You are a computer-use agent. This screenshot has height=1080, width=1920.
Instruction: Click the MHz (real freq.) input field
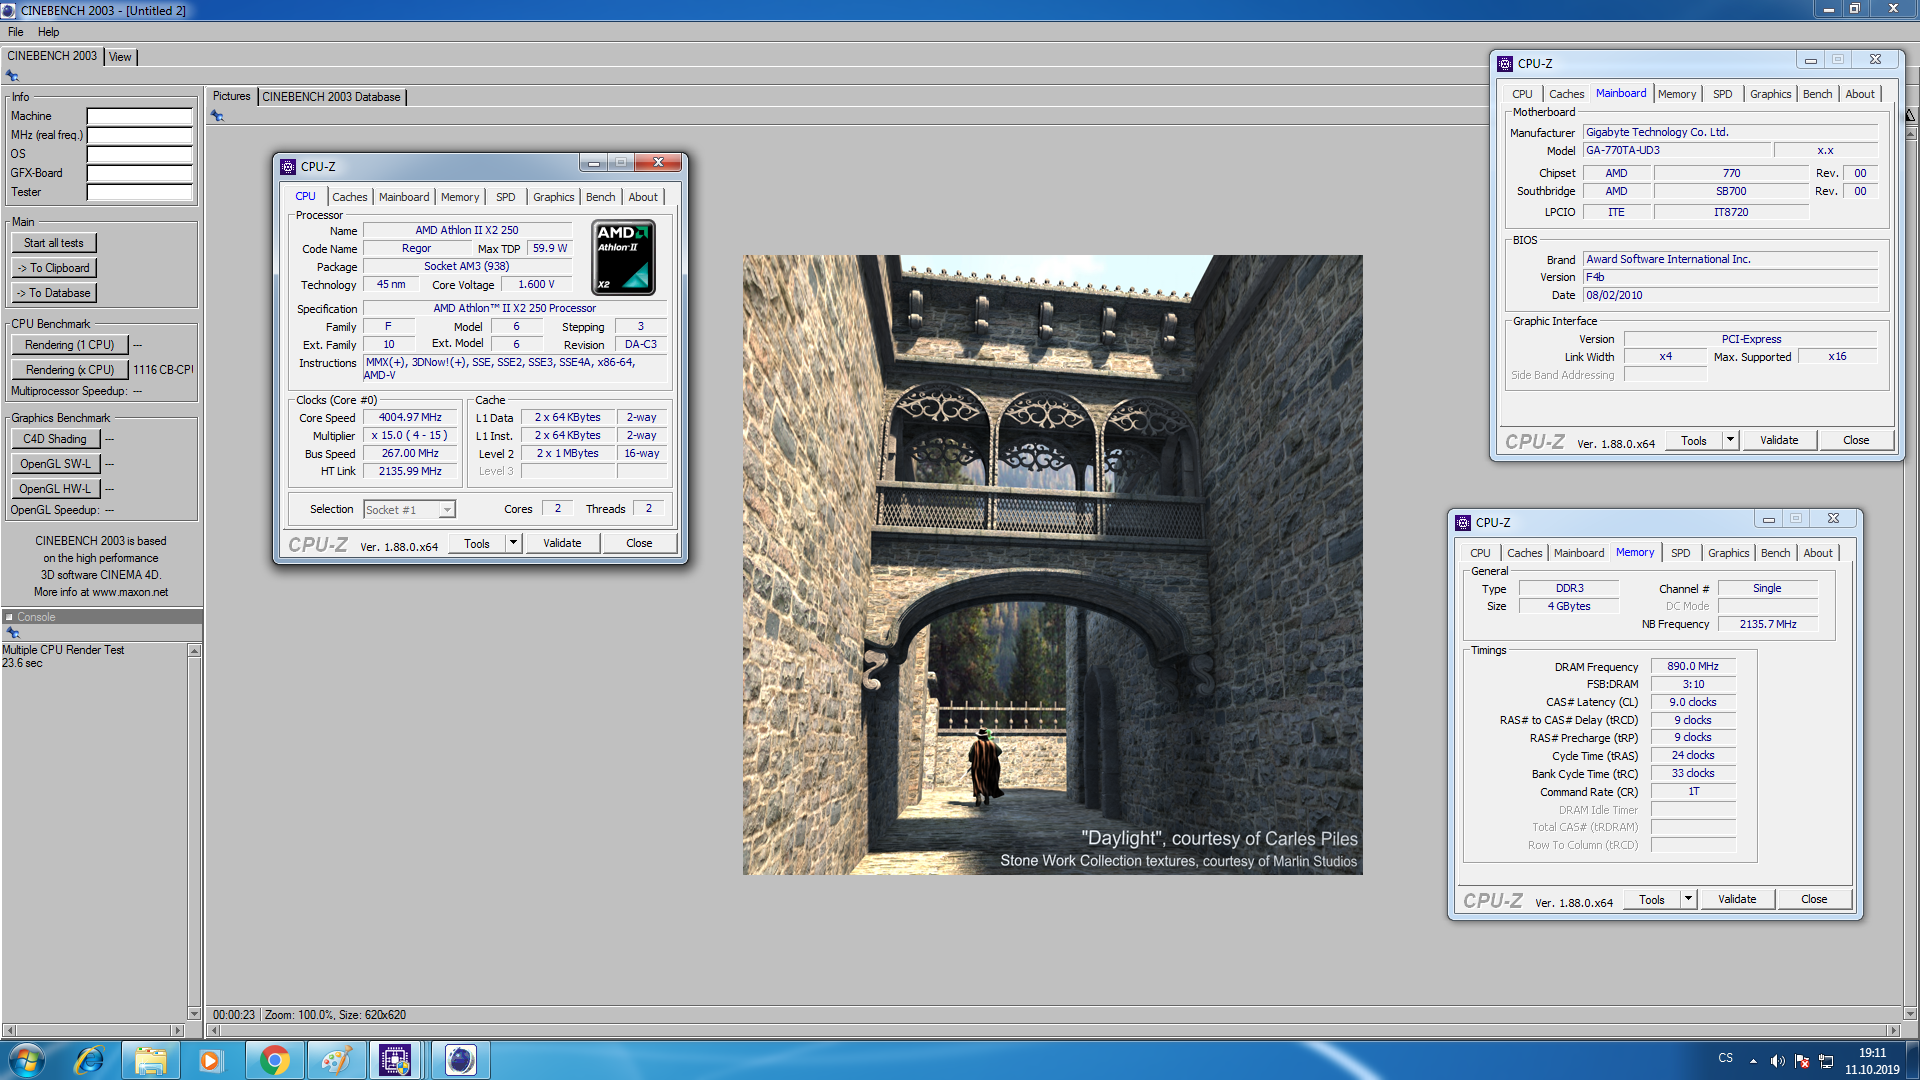click(139, 135)
